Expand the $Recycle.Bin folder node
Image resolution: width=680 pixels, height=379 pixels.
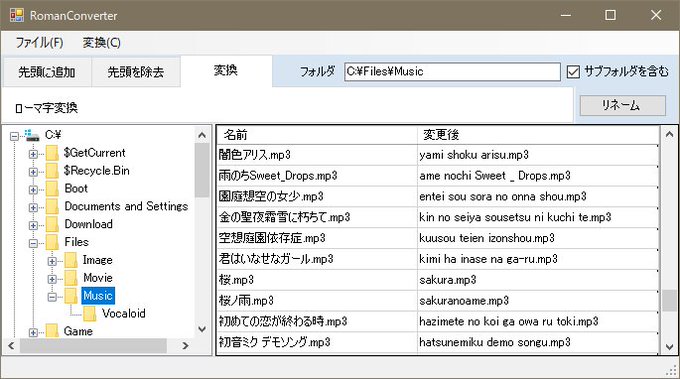tap(33, 172)
